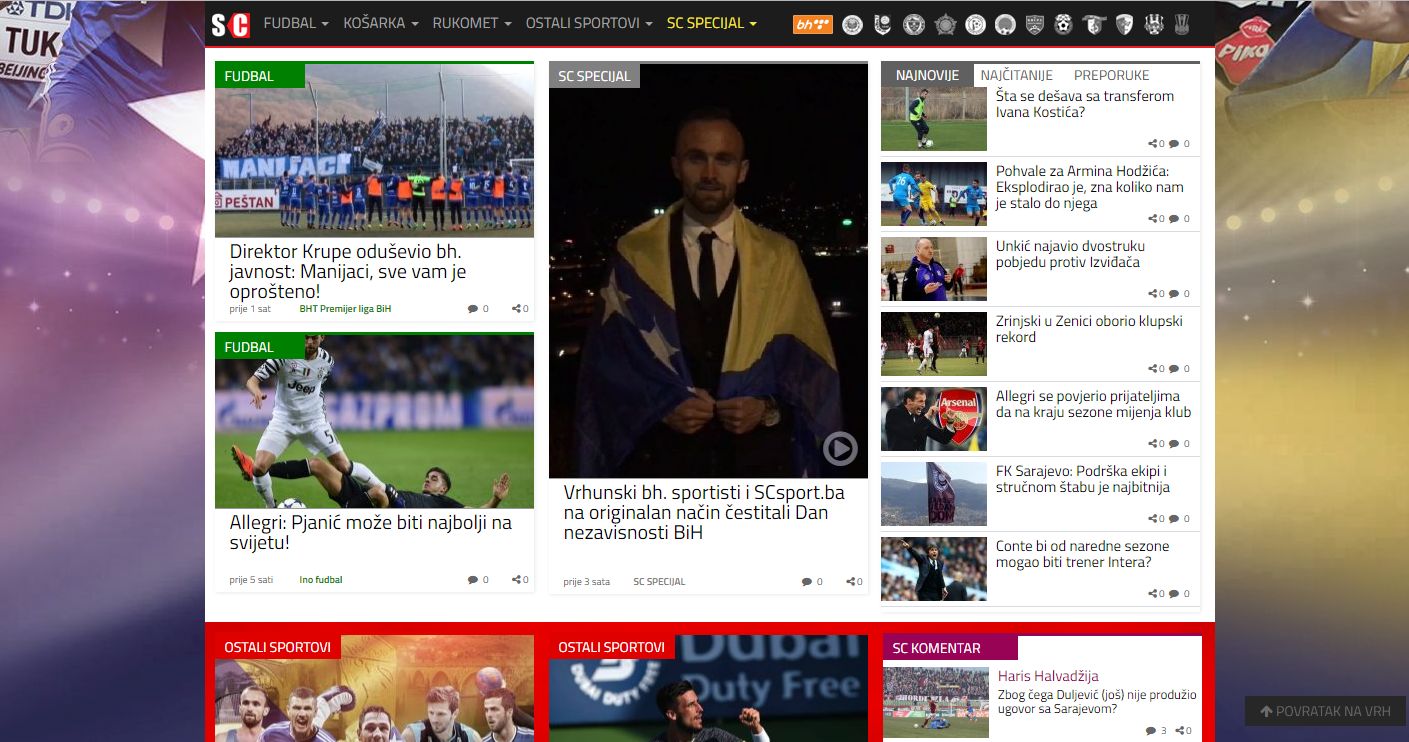Click the rightmost club crest in header
Image resolution: width=1409 pixels, height=742 pixels.
coord(1181,24)
